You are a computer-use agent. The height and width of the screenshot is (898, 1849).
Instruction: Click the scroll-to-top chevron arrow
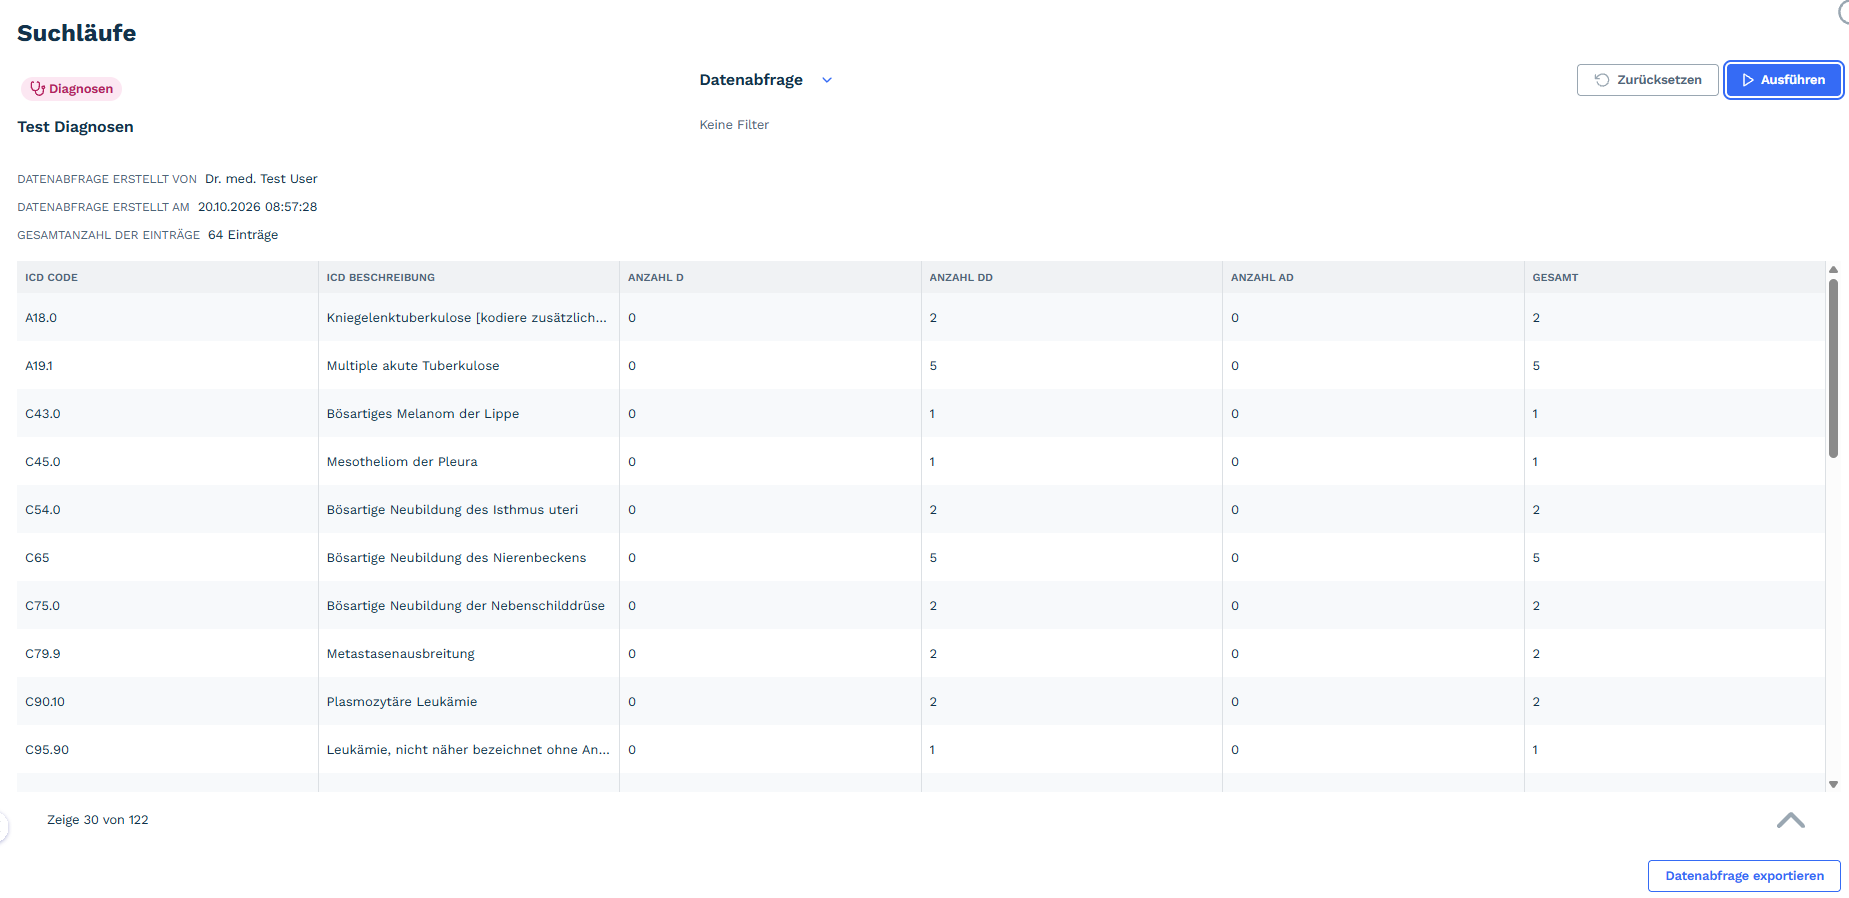1790,820
